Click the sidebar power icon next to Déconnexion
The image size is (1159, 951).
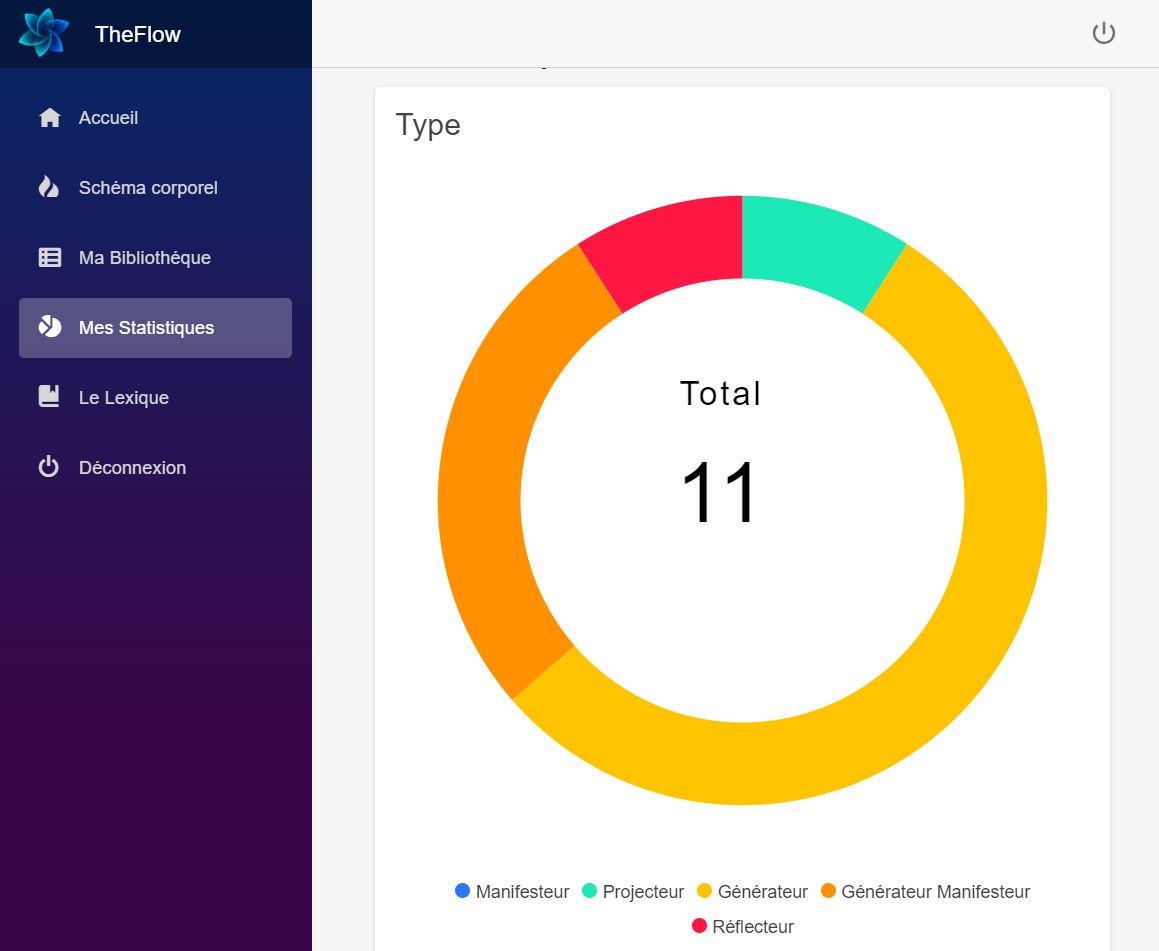[49, 467]
